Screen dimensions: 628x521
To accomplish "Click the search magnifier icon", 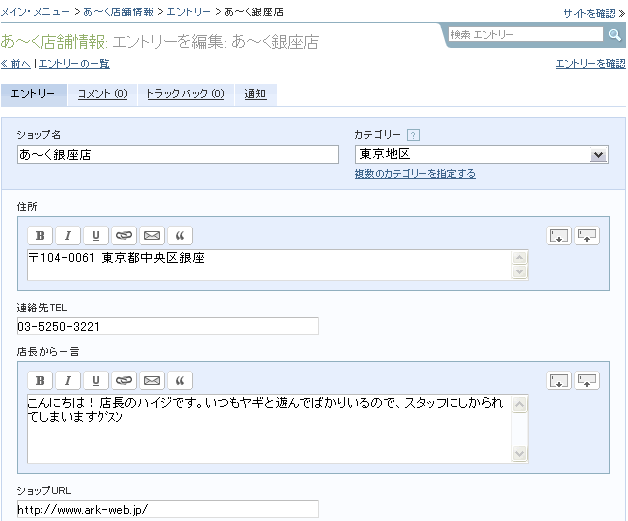I will [x=613, y=35].
